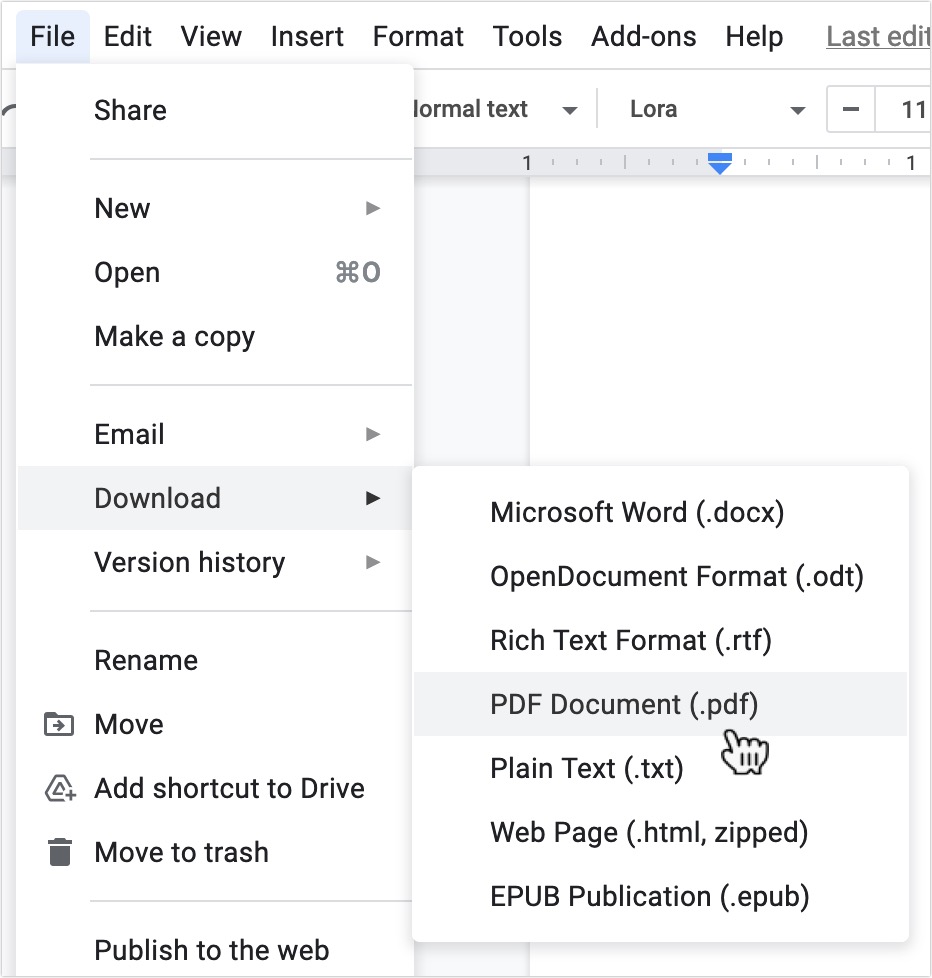
Task: Select Make a copy
Action: [215, 337]
